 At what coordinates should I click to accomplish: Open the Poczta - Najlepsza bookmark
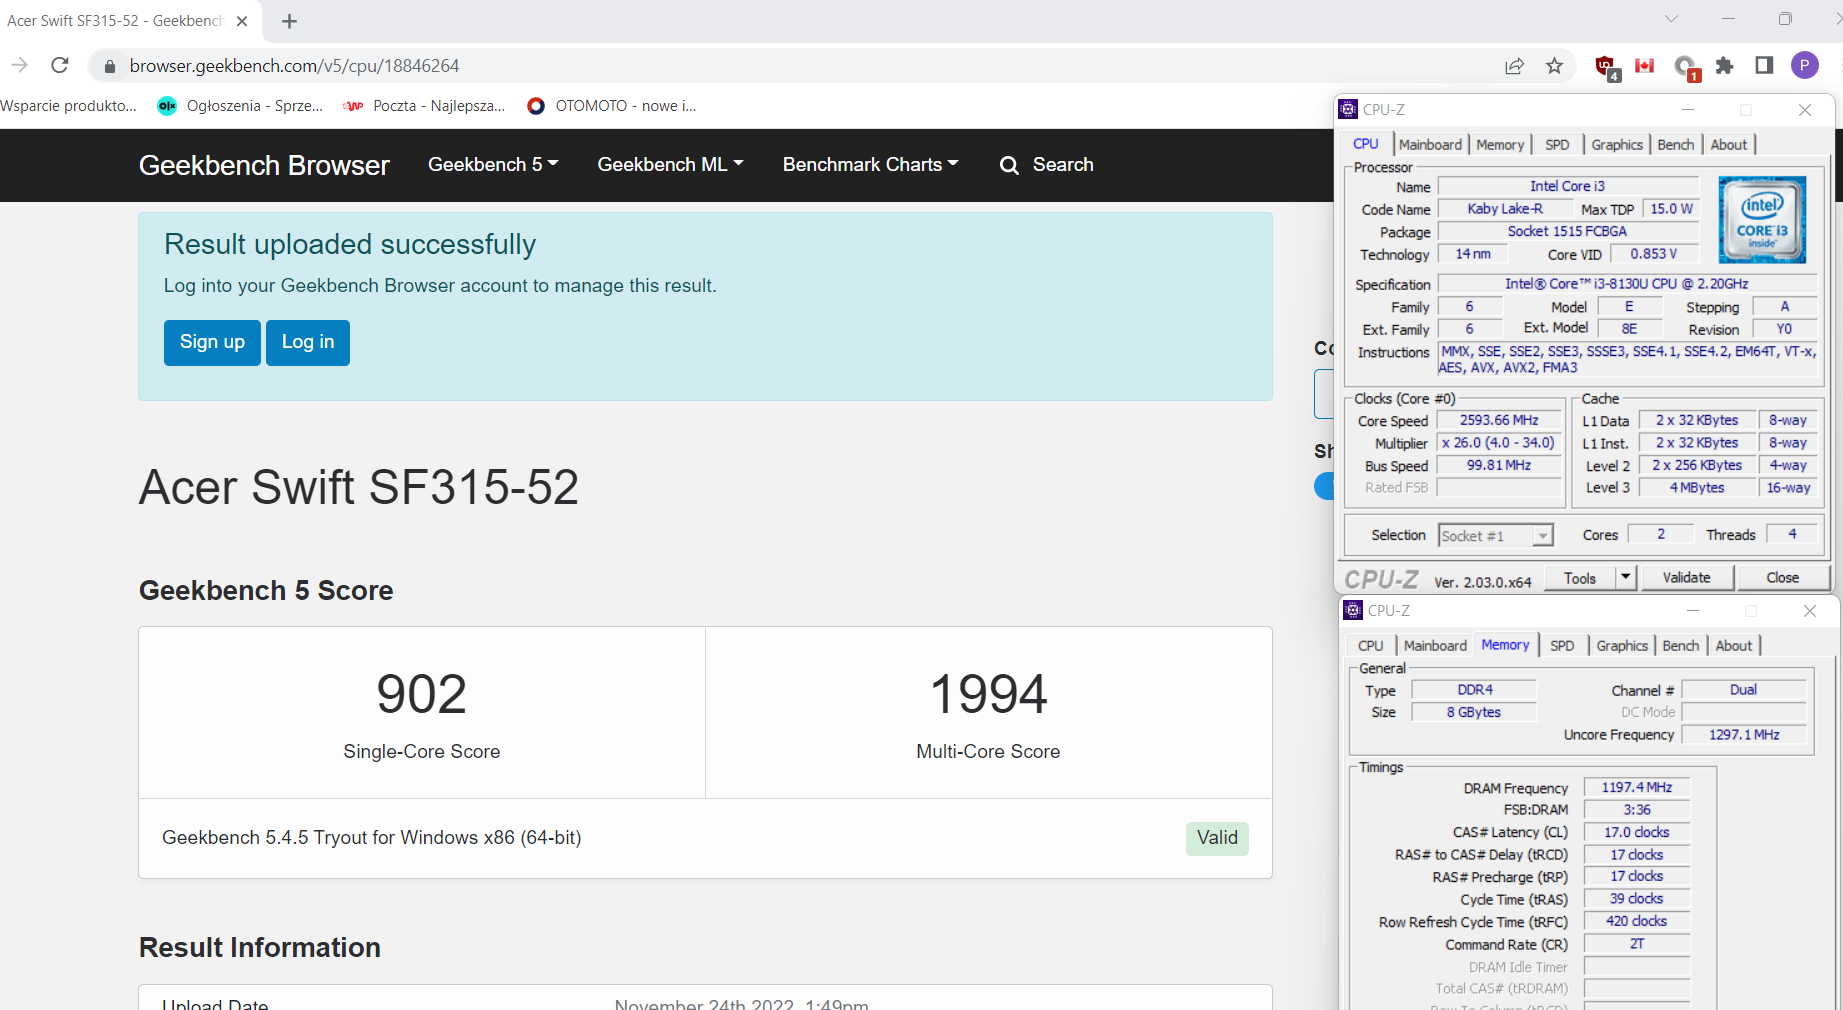click(423, 106)
